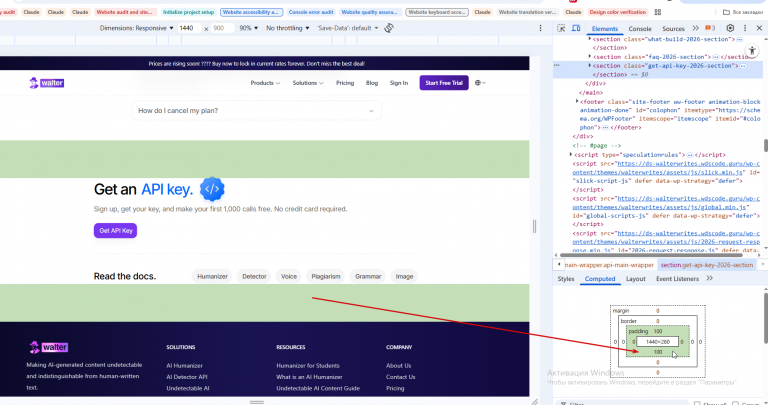Open DevTools settings gear
The width and height of the screenshot is (768, 405).
click(730, 28)
